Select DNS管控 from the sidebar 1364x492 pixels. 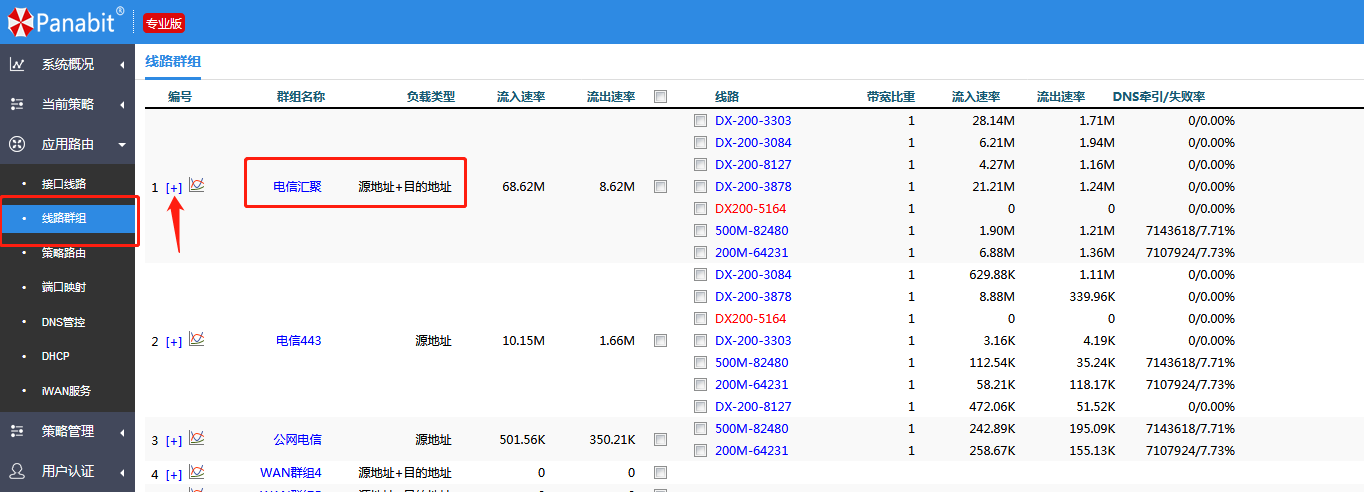point(63,322)
